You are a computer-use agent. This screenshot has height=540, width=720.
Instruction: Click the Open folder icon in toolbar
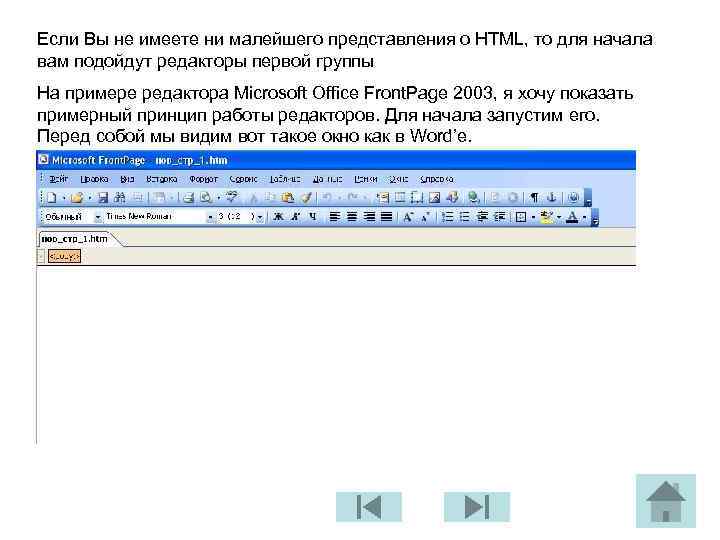(x=77, y=198)
